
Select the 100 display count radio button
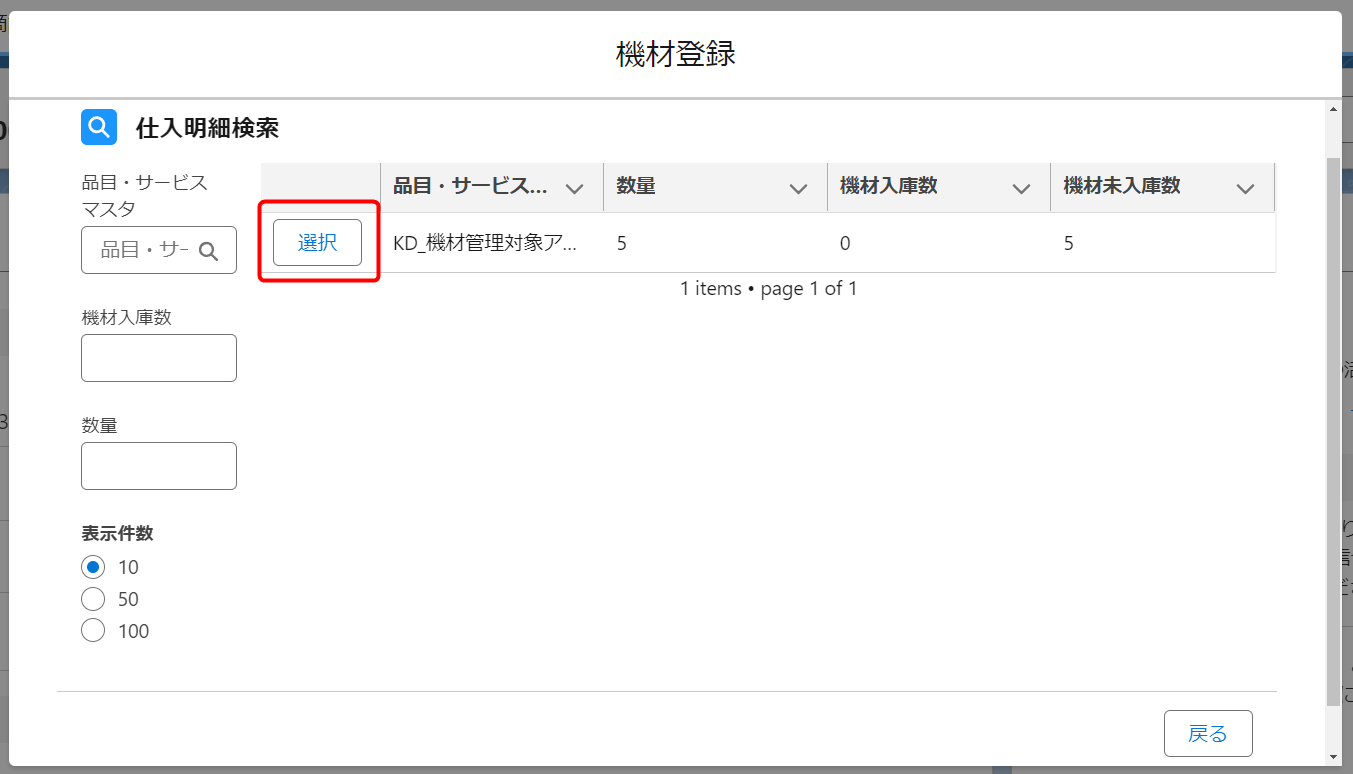93,631
